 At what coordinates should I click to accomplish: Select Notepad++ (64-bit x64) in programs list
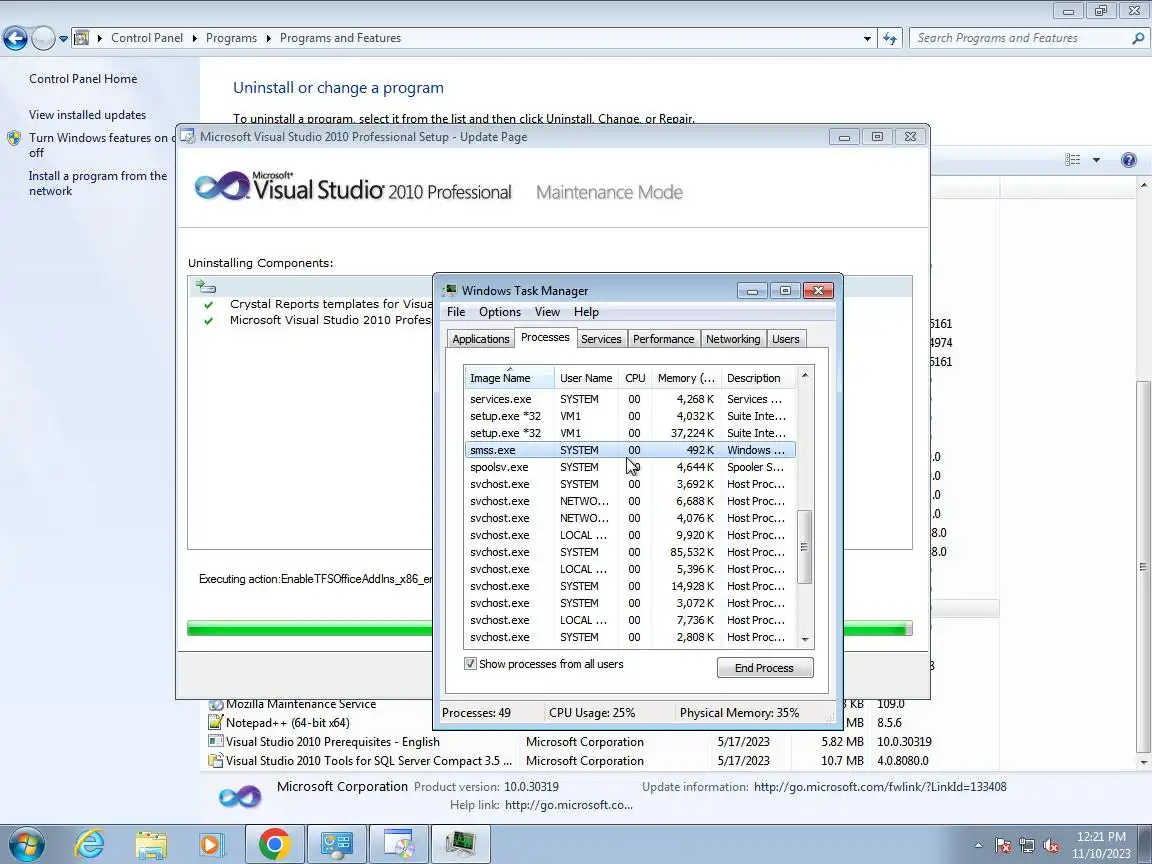click(287, 722)
